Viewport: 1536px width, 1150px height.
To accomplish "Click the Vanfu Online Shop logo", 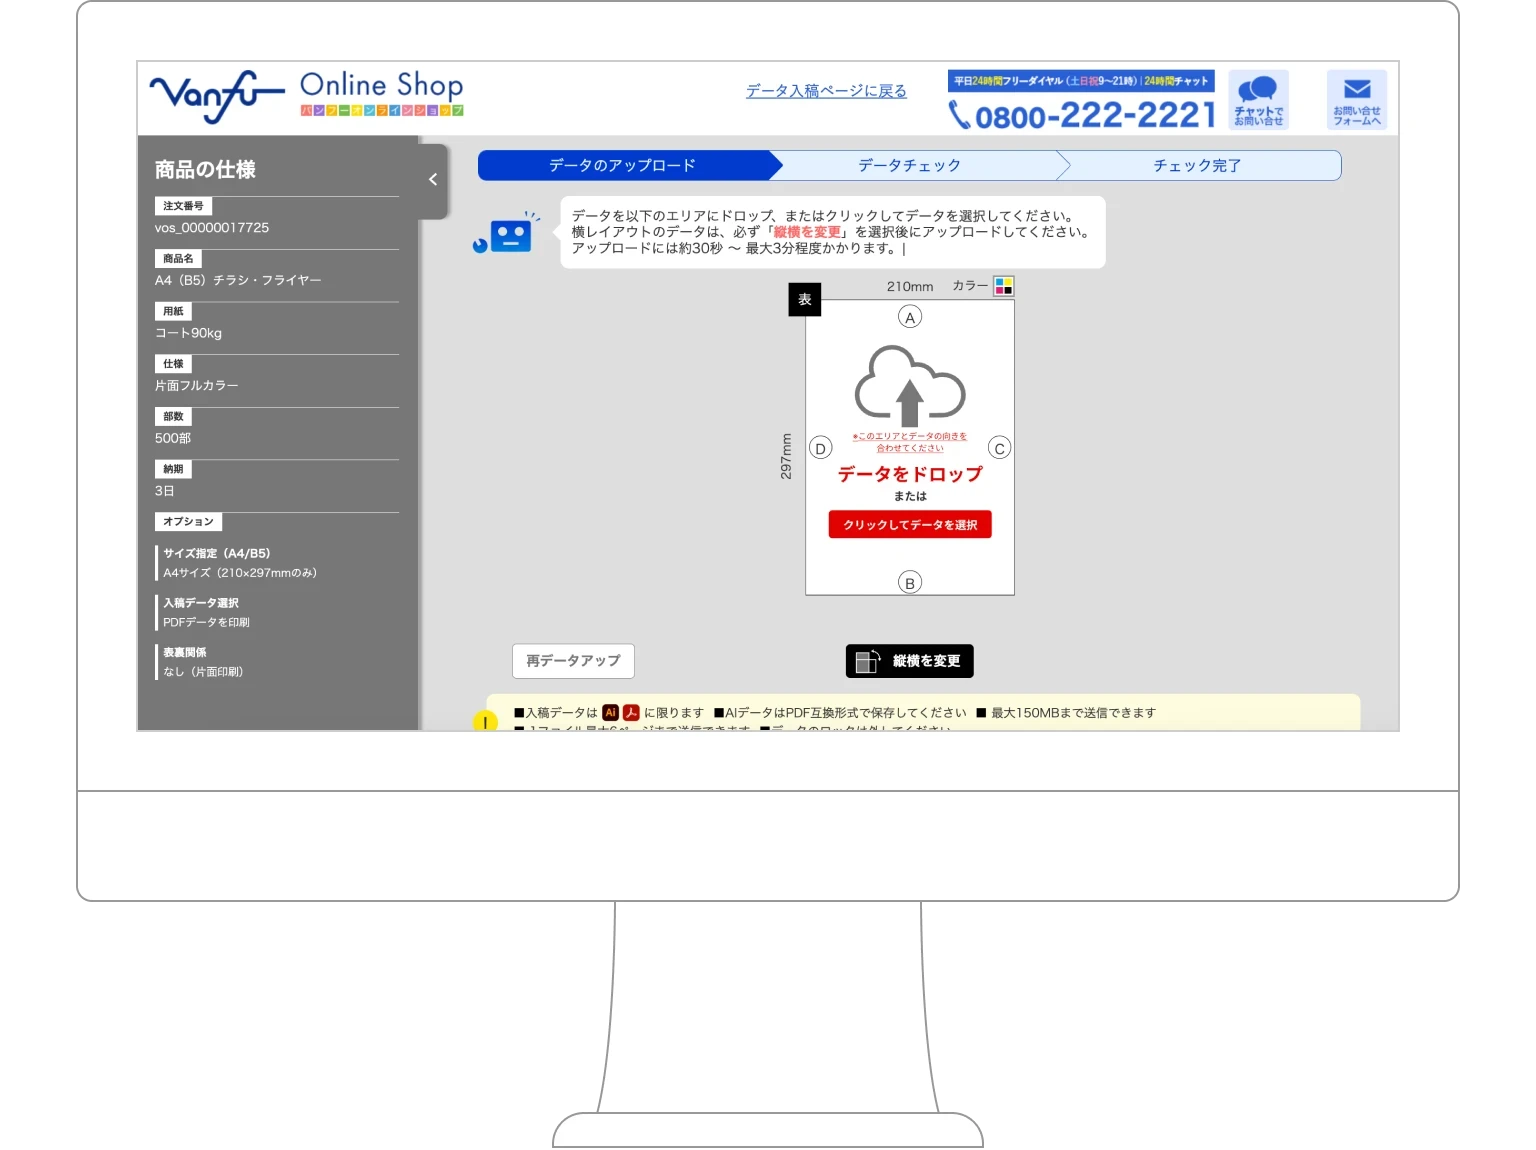I will [x=306, y=97].
